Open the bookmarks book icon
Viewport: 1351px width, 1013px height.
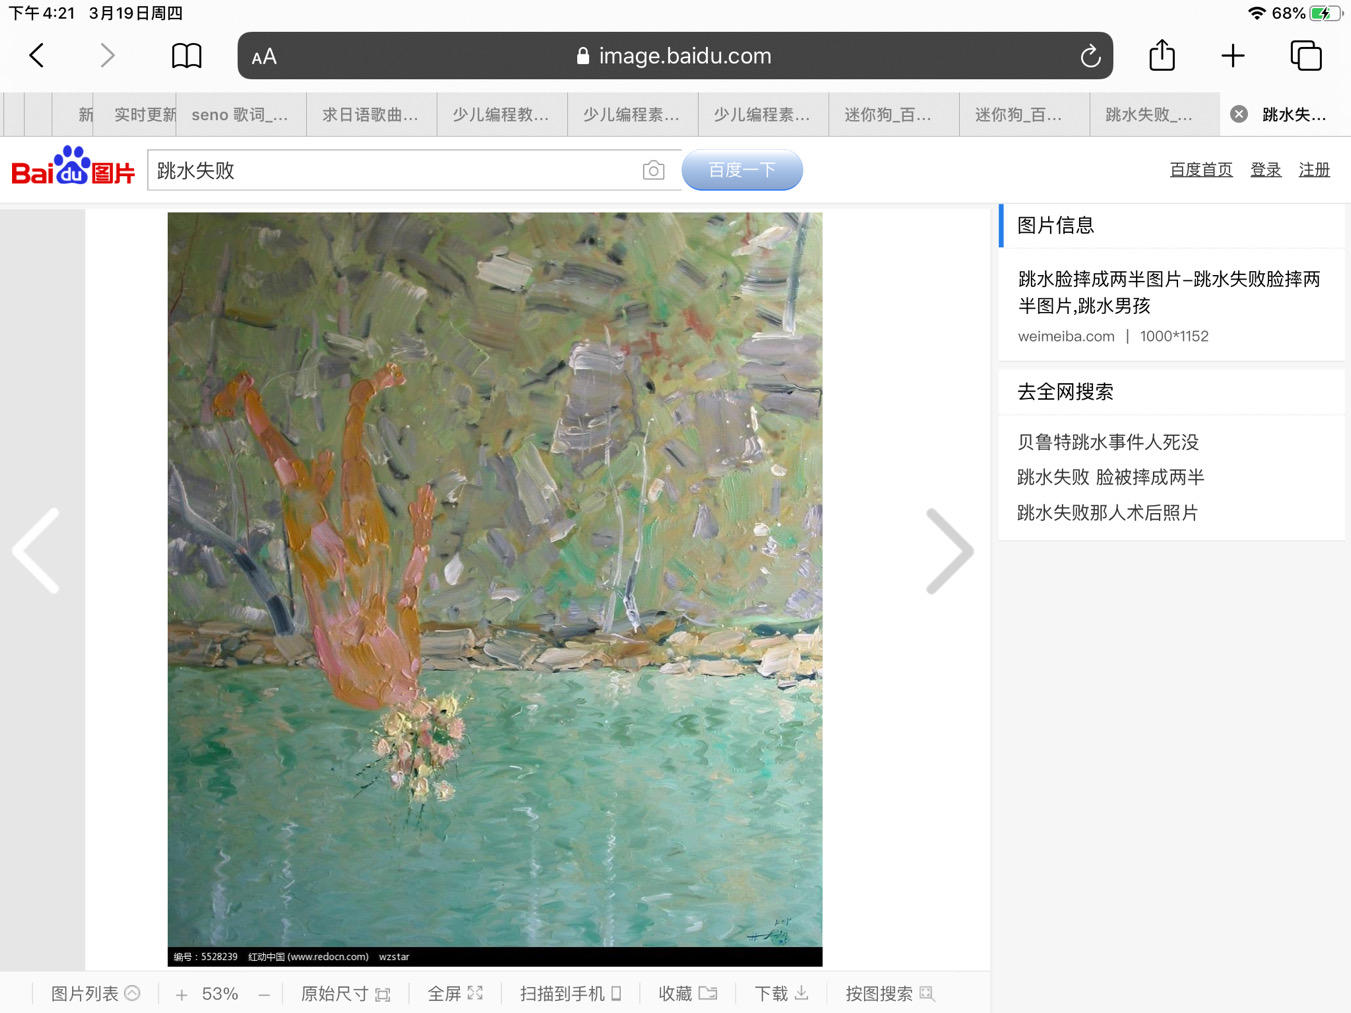coord(187,56)
